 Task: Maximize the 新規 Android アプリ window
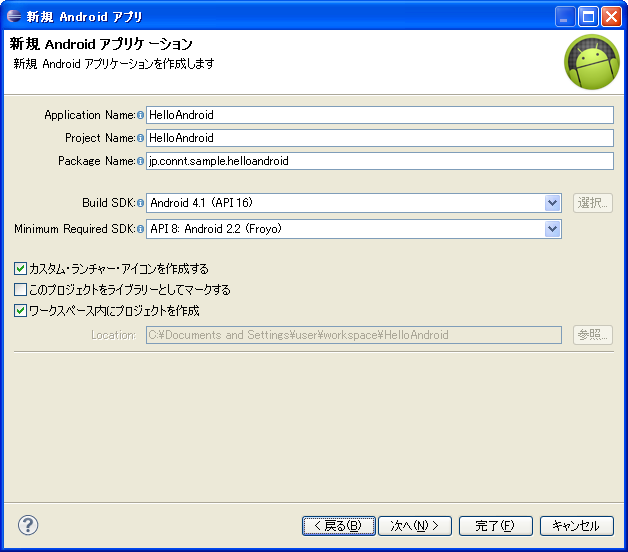(588, 16)
